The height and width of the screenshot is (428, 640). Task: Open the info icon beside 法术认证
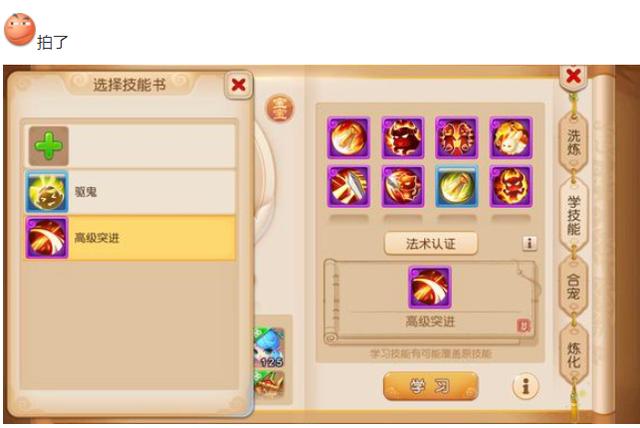(529, 244)
